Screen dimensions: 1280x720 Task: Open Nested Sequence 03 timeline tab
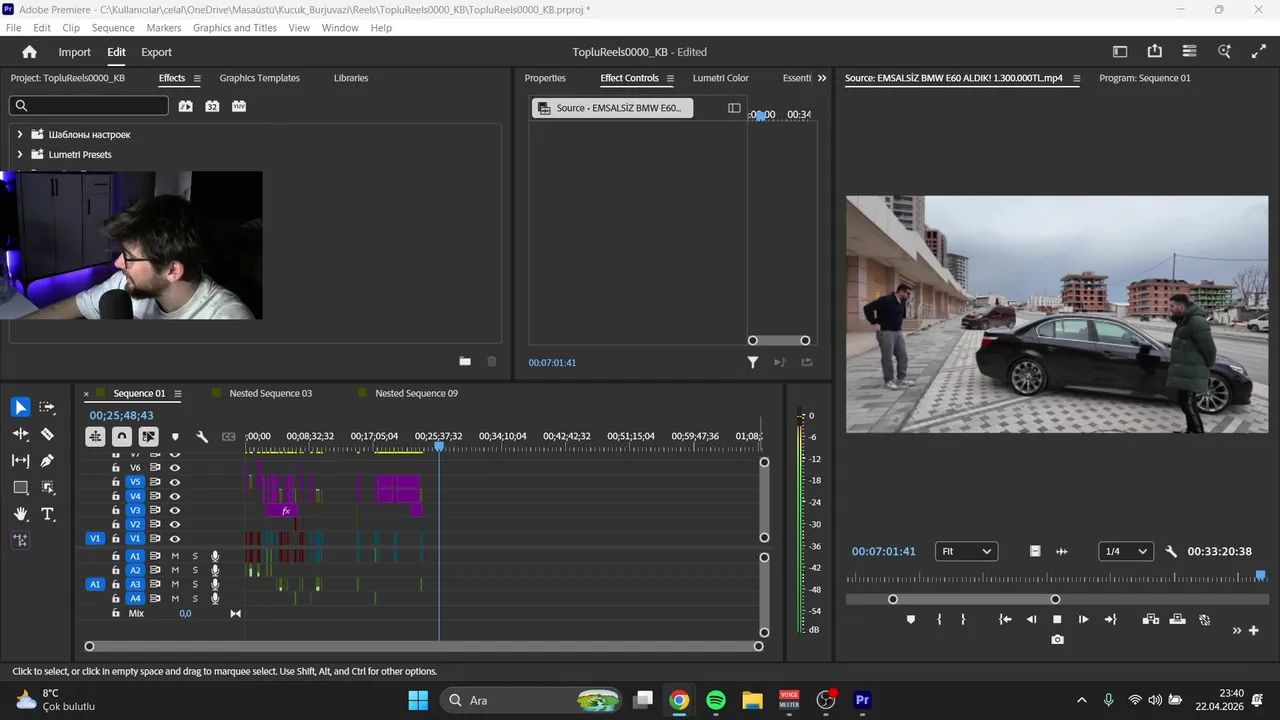click(270, 394)
